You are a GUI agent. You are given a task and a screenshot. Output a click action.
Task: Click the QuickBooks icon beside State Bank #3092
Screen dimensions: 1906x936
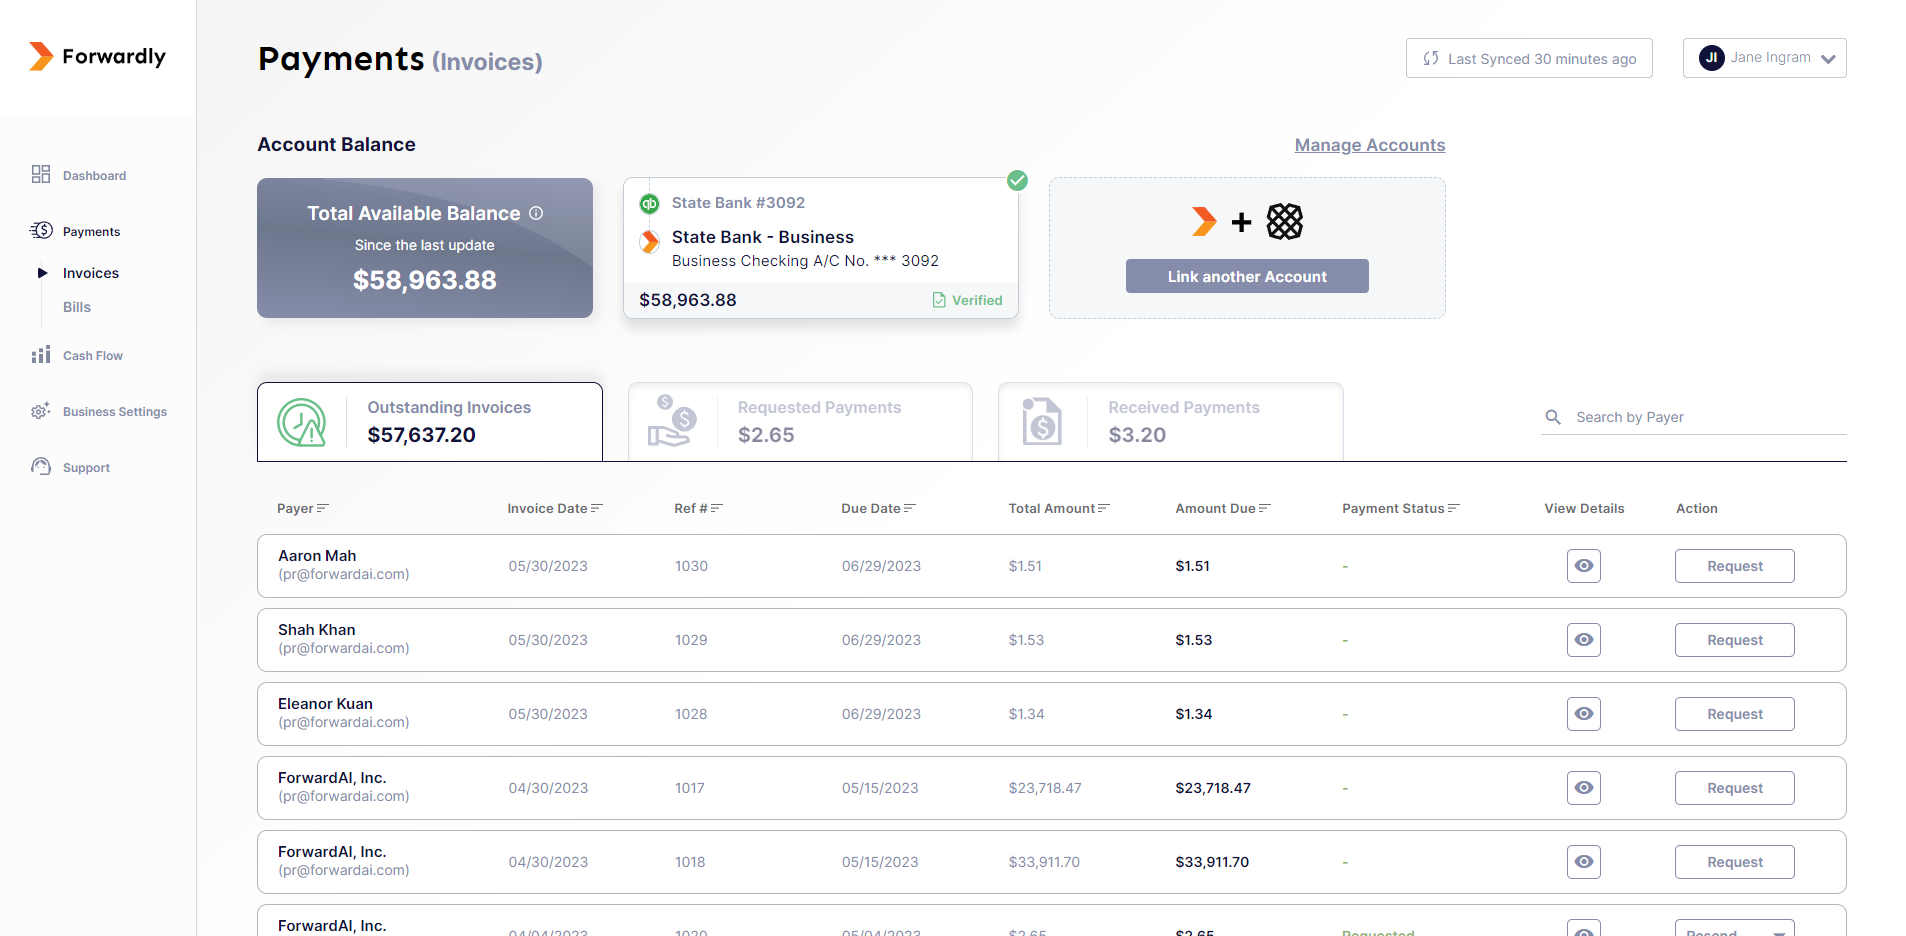click(x=650, y=203)
